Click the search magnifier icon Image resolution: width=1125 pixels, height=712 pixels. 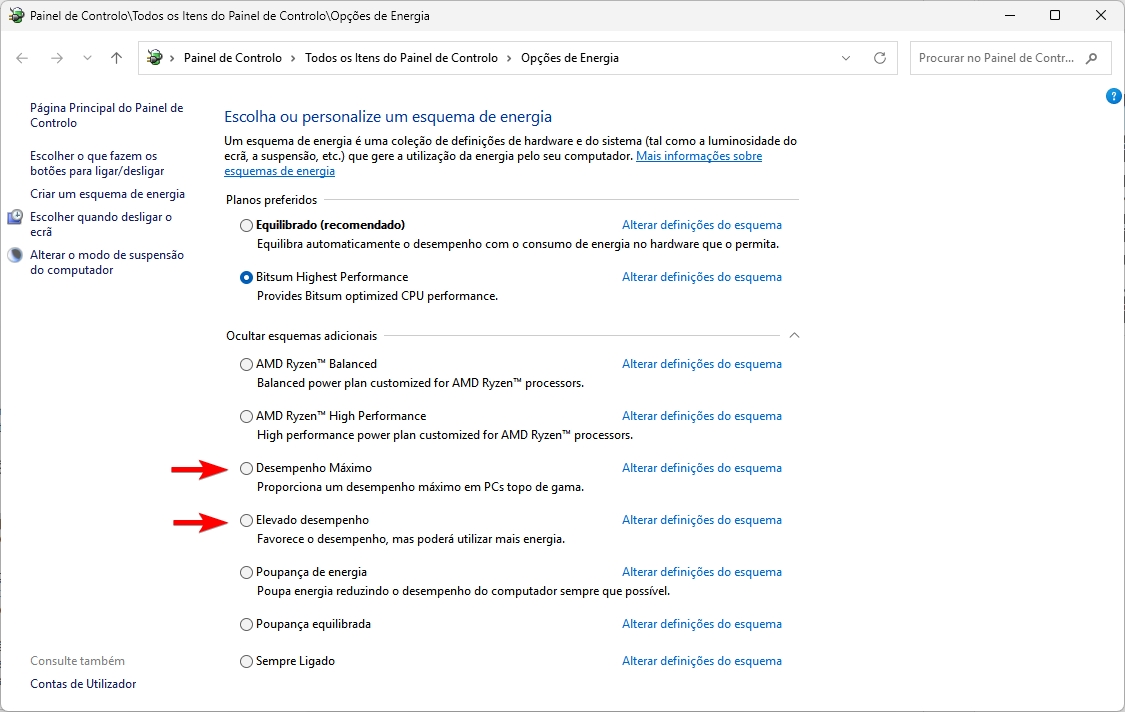click(x=1091, y=58)
